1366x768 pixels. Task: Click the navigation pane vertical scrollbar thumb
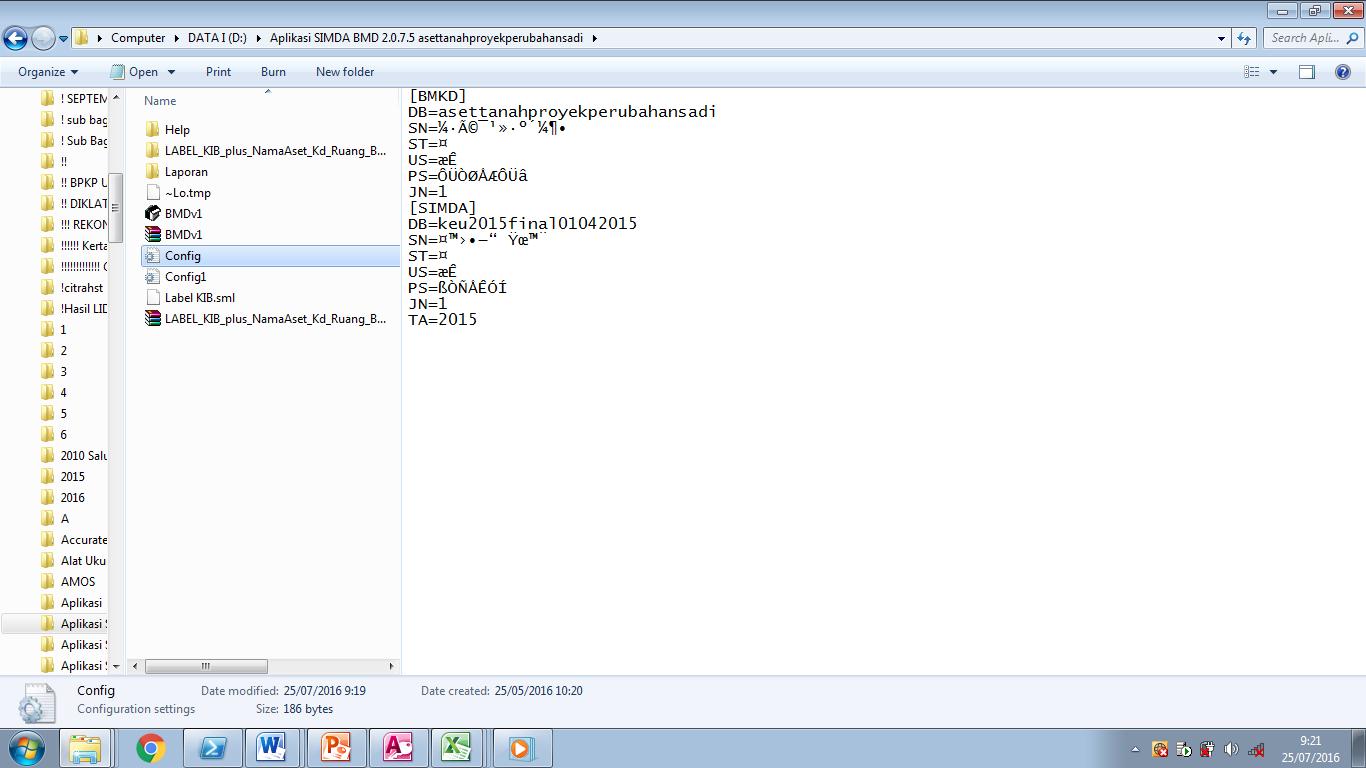click(116, 207)
